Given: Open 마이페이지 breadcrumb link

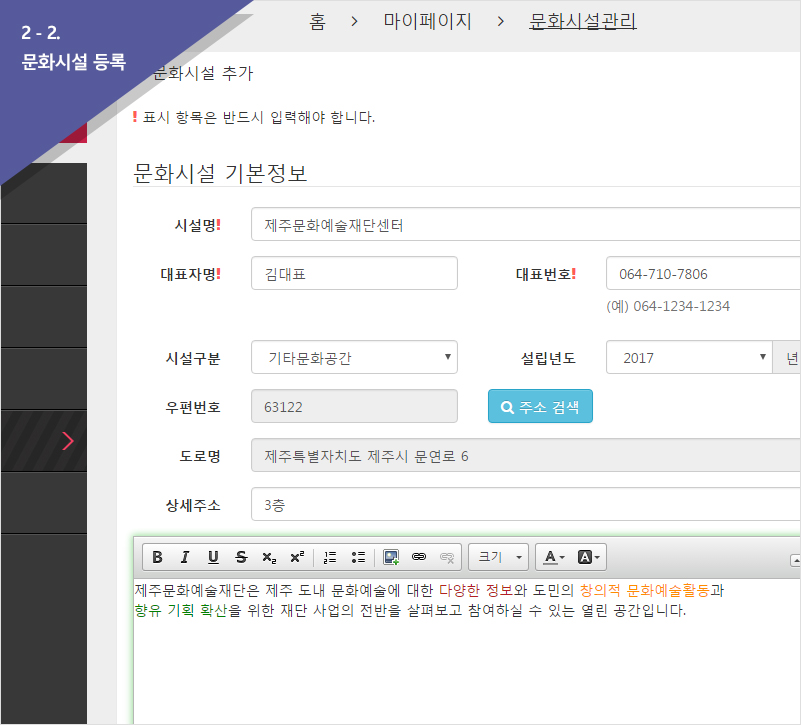Looking at the screenshot, I should pos(428,21).
